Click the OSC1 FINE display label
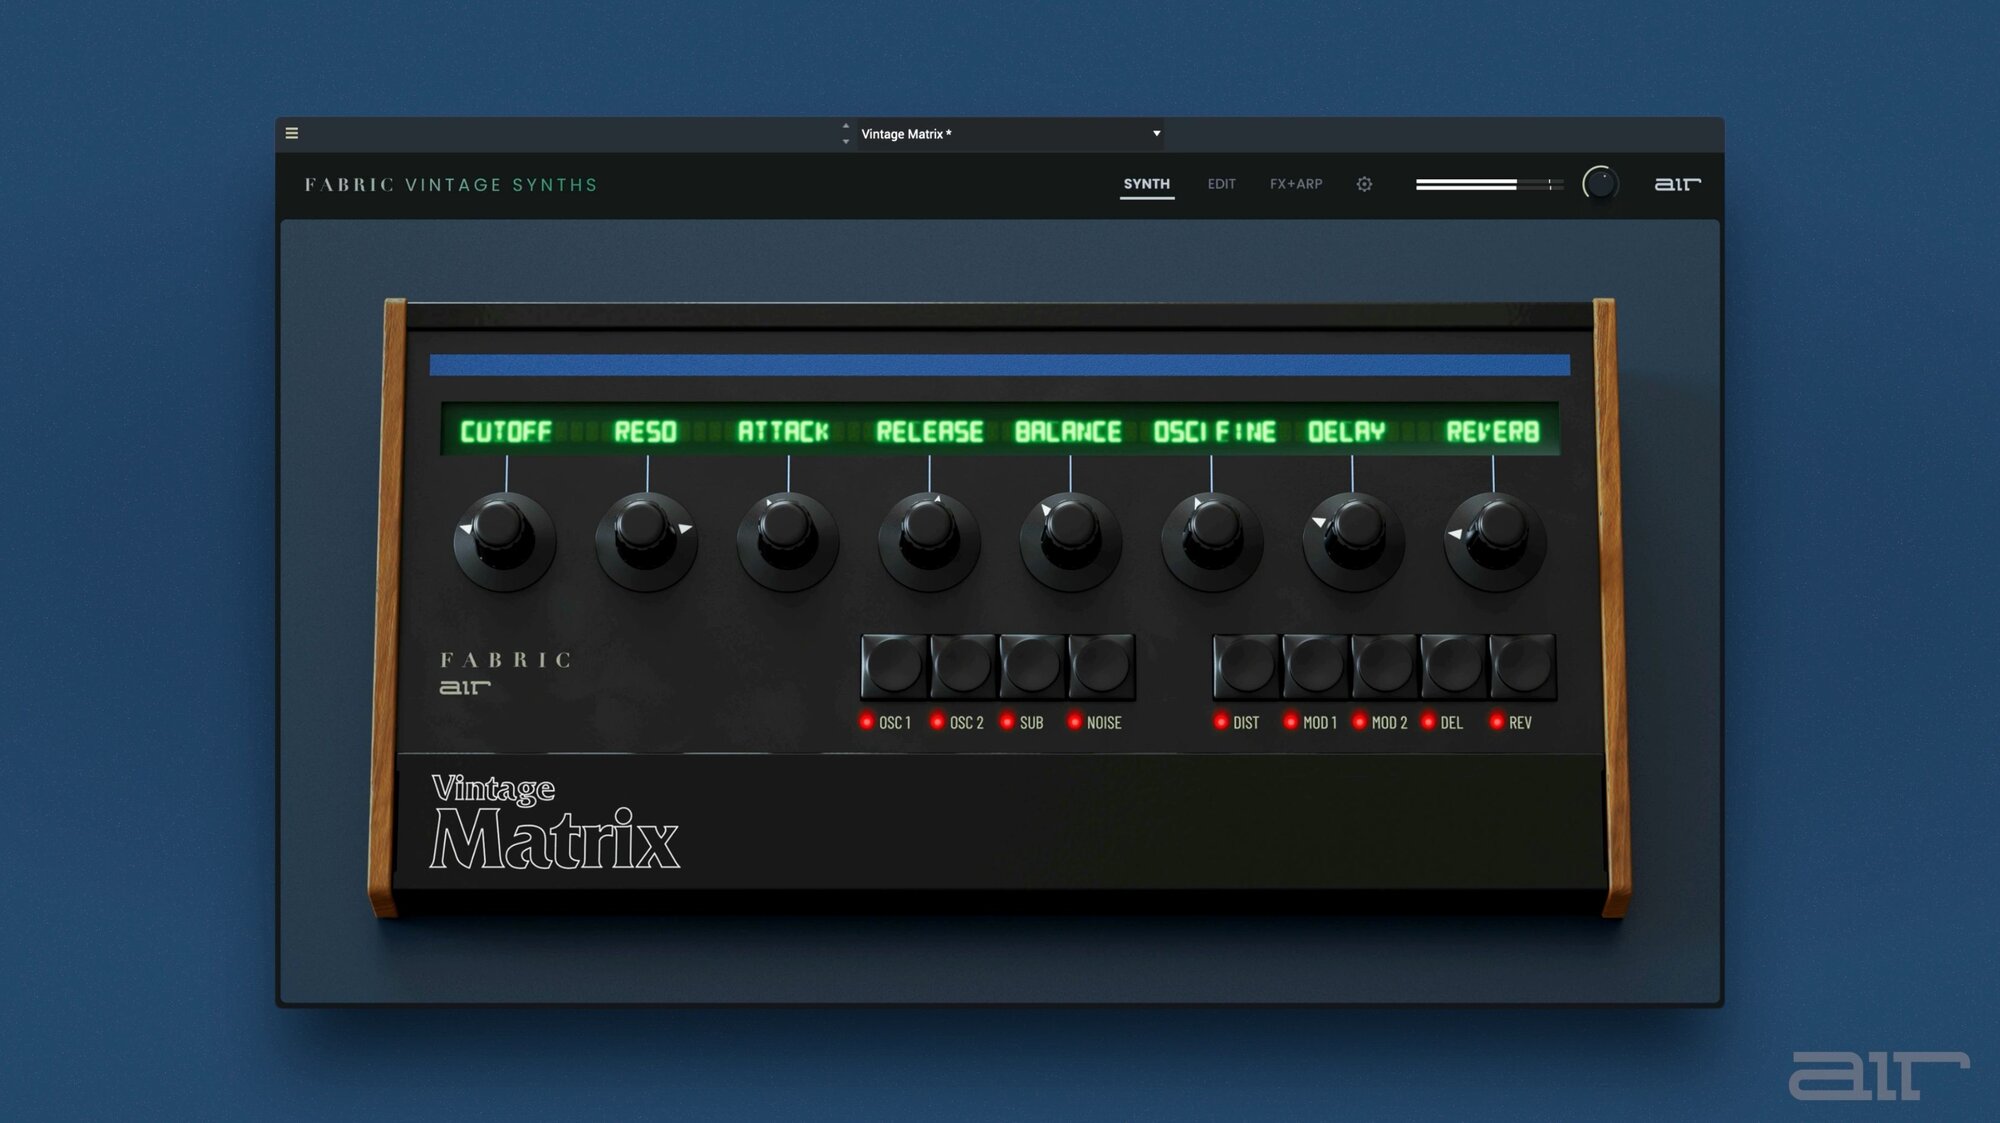Image resolution: width=2000 pixels, height=1123 pixels. pyautogui.click(x=1215, y=432)
